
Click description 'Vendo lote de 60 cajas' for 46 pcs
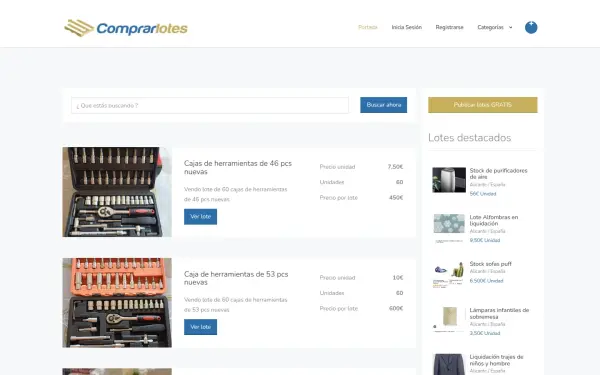235,194
